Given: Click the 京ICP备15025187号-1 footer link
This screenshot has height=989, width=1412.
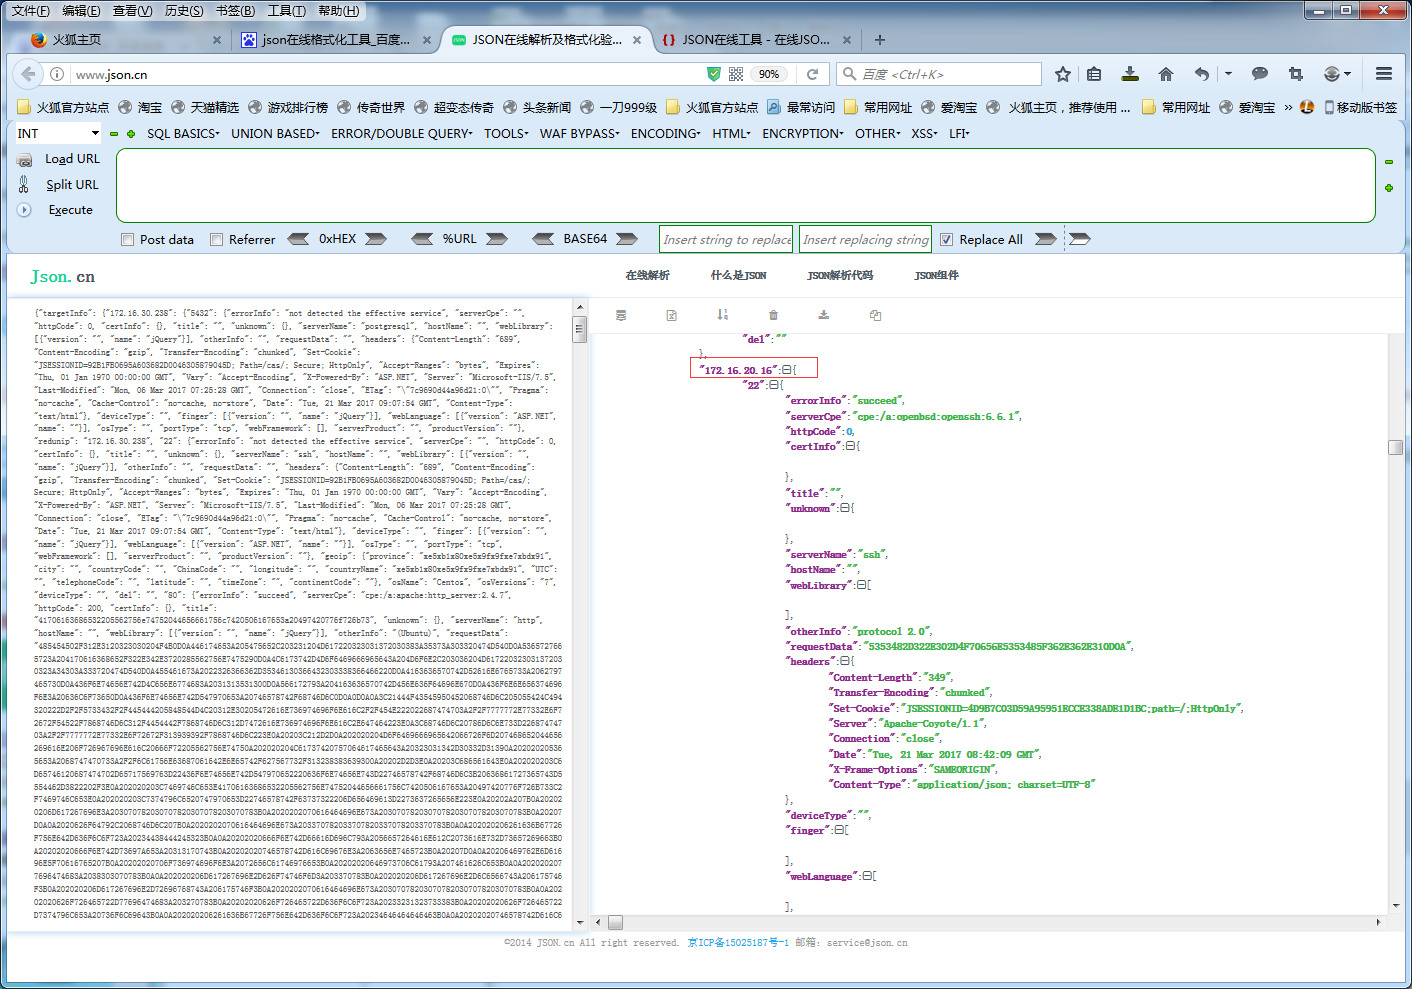Looking at the screenshot, I should pos(738,943).
